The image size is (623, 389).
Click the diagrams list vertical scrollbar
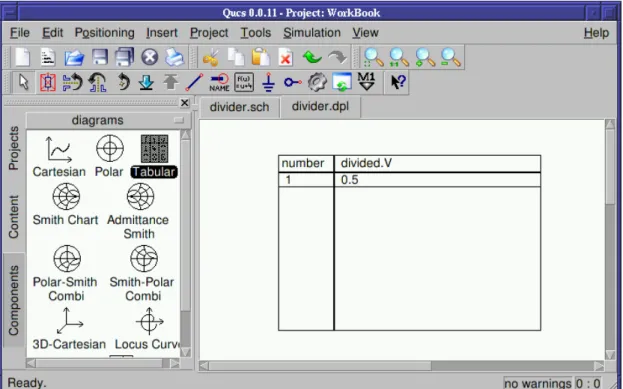[x=185, y=243]
